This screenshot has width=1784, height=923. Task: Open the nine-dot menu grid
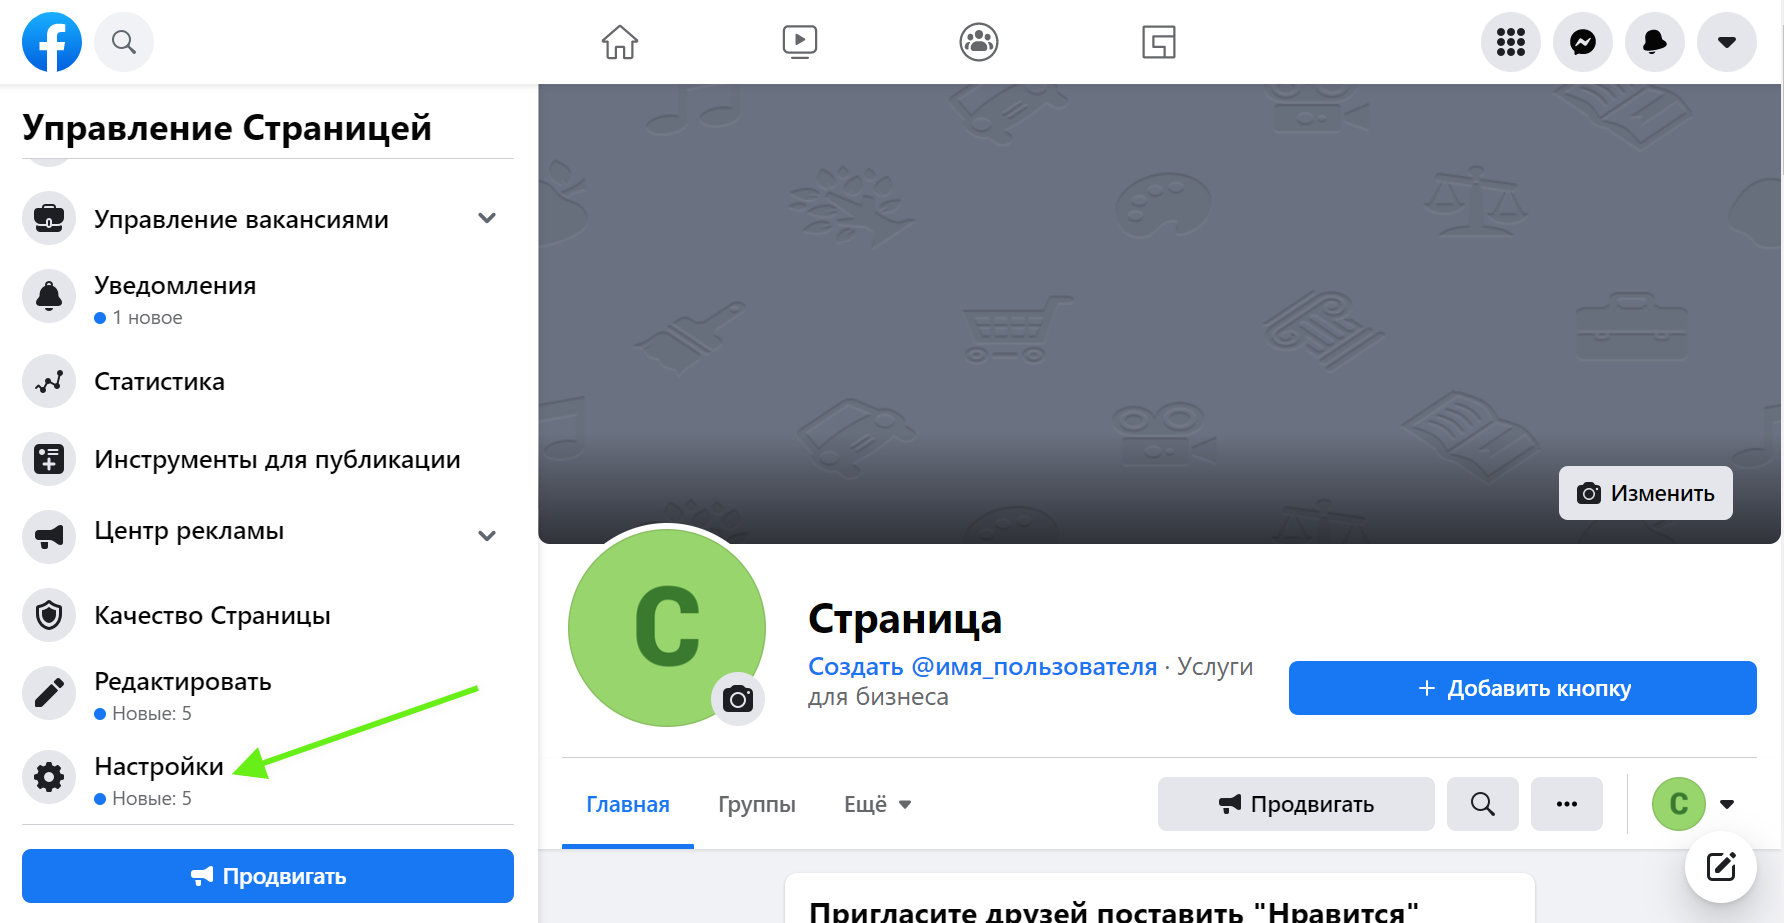tap(1511, 42)
